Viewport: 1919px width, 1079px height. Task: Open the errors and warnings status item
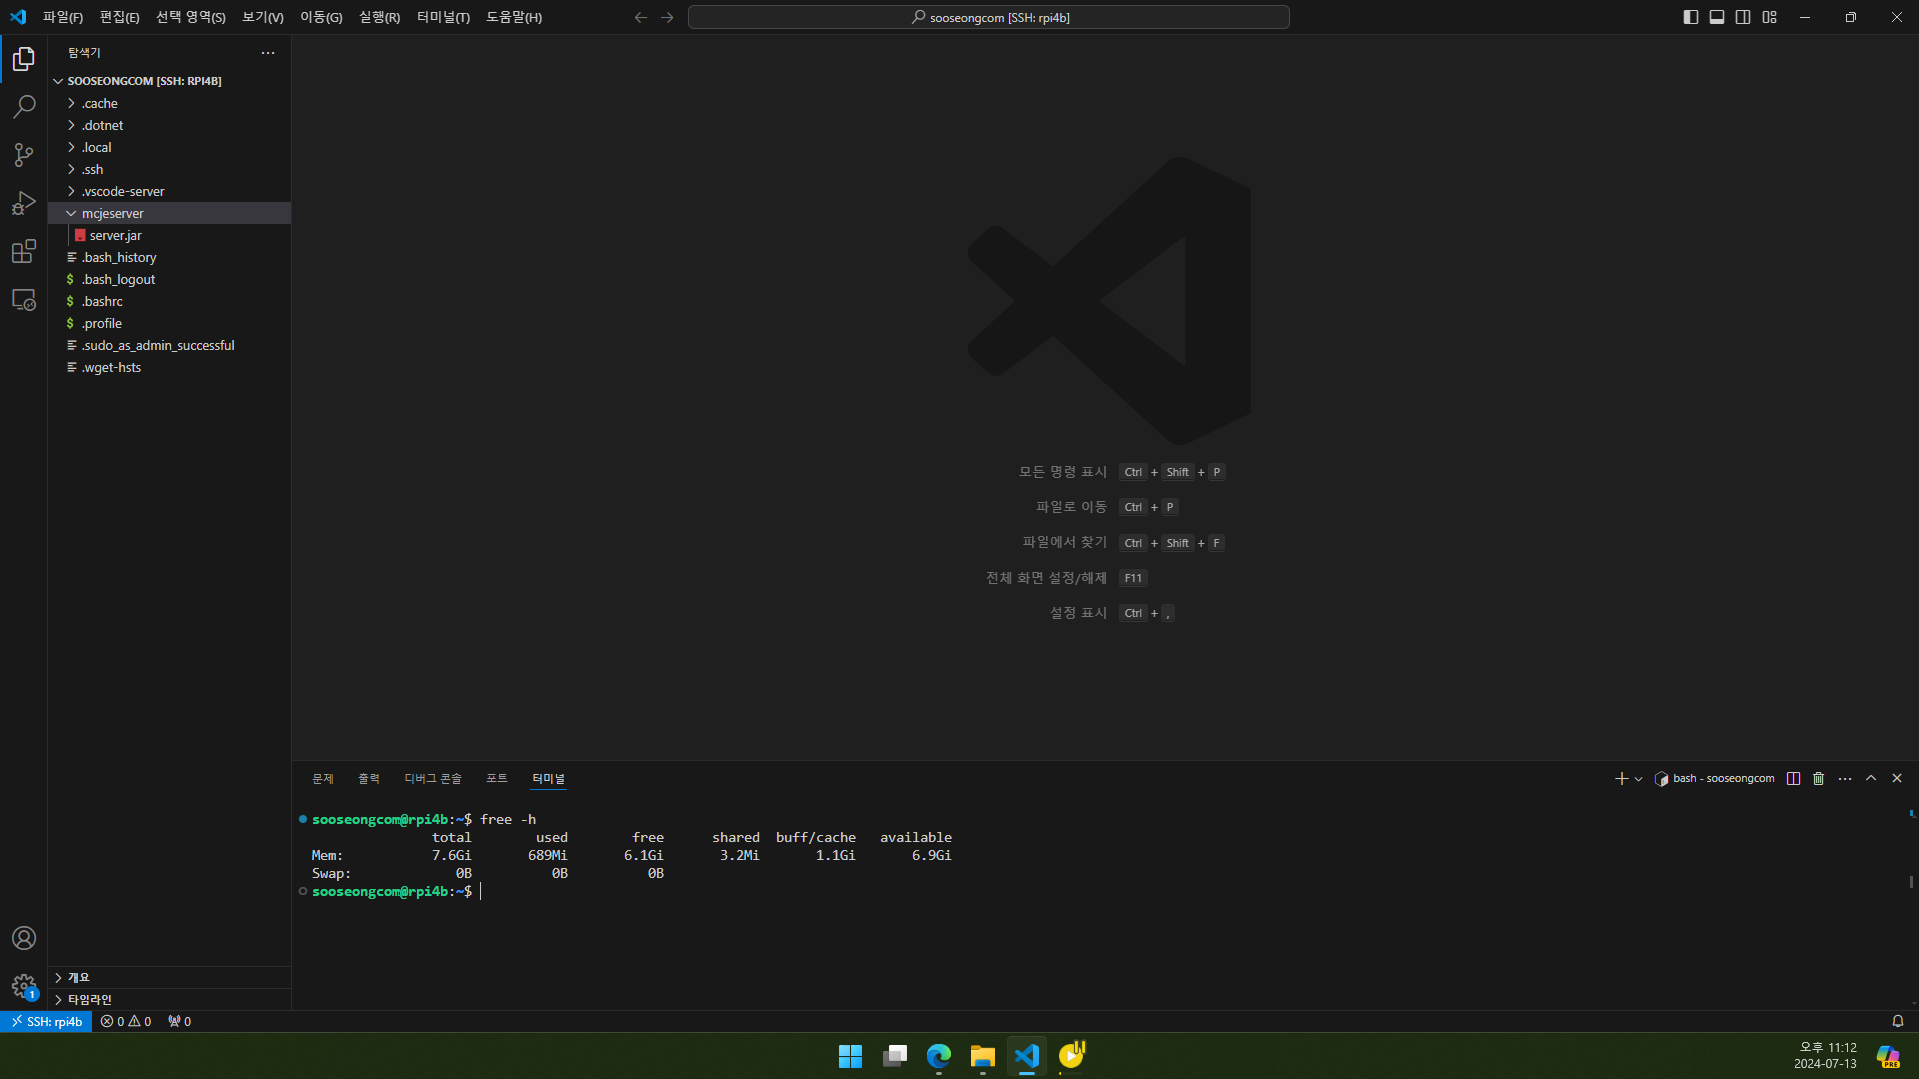tap(126, 1021)
